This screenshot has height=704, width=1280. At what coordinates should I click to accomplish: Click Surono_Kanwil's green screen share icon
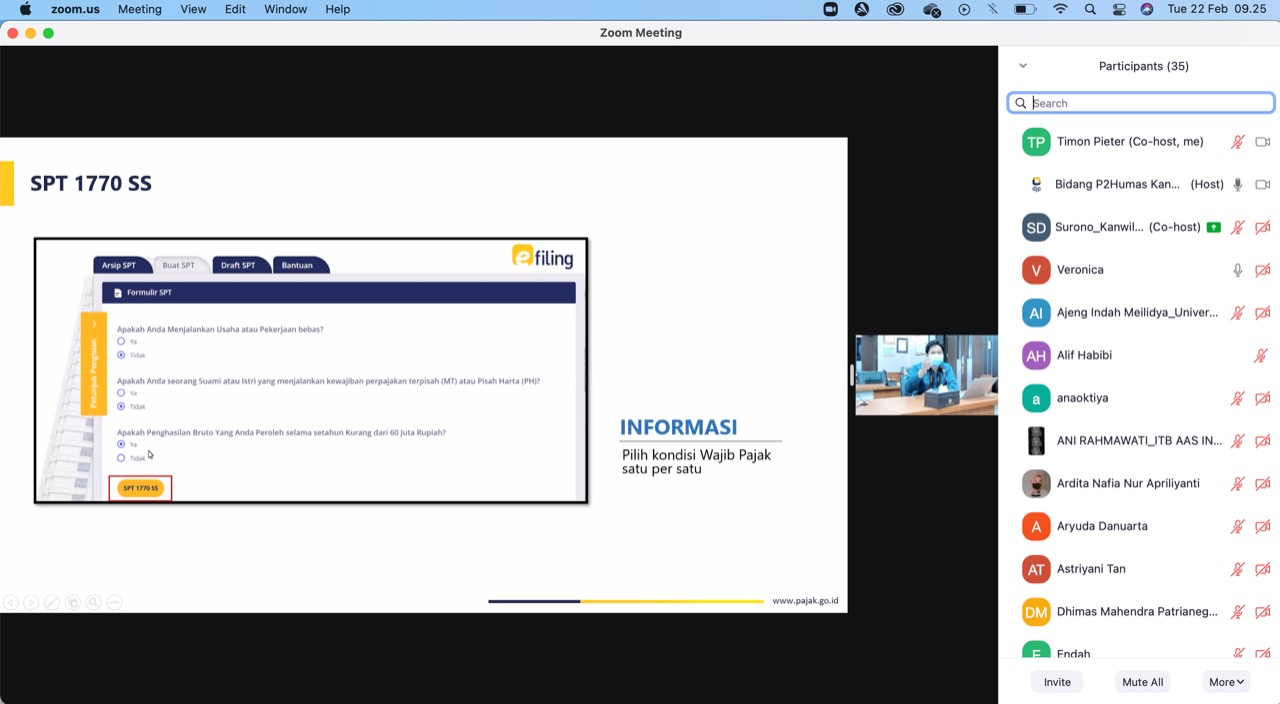(1213, 227)
